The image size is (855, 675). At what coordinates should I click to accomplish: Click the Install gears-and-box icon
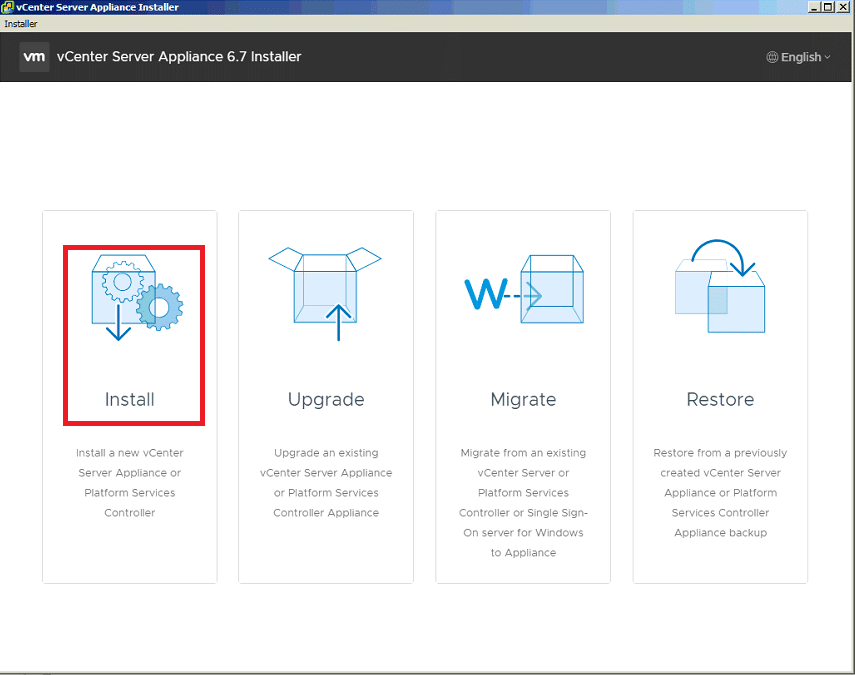point(137,297)
